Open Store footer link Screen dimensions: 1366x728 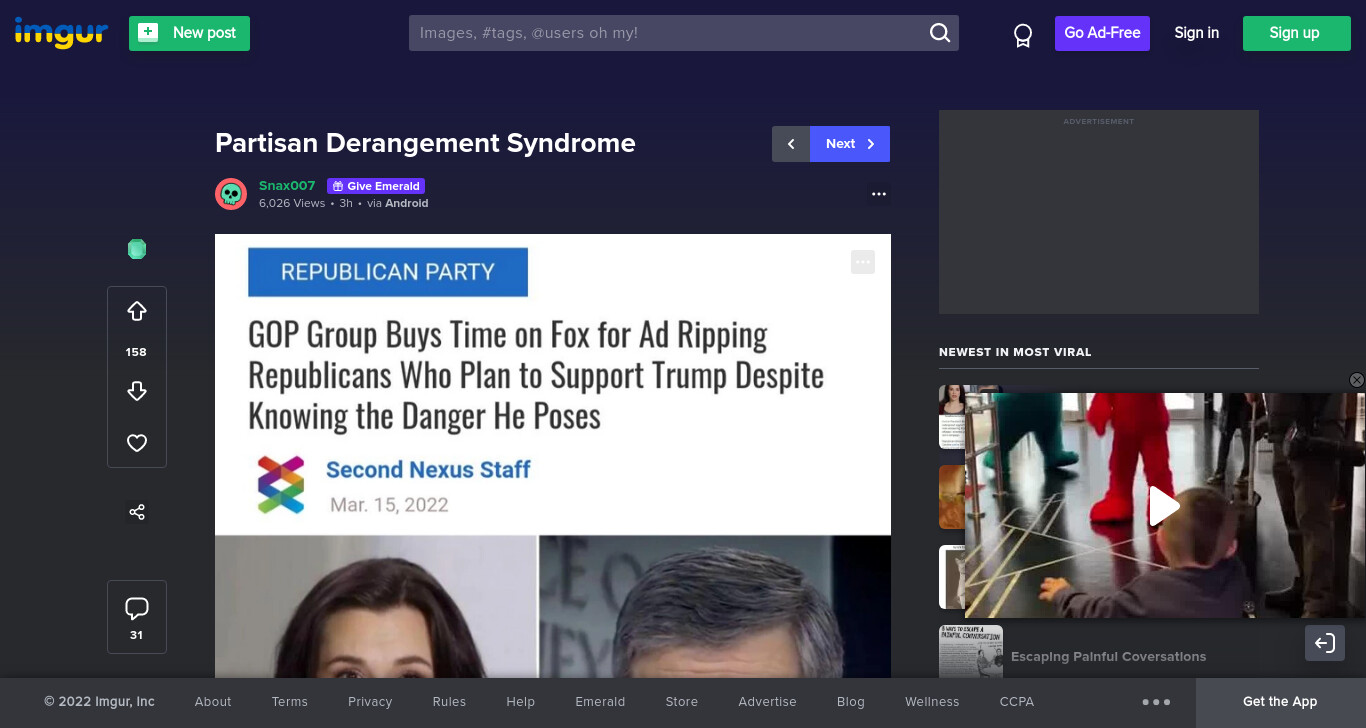(682, 702)
